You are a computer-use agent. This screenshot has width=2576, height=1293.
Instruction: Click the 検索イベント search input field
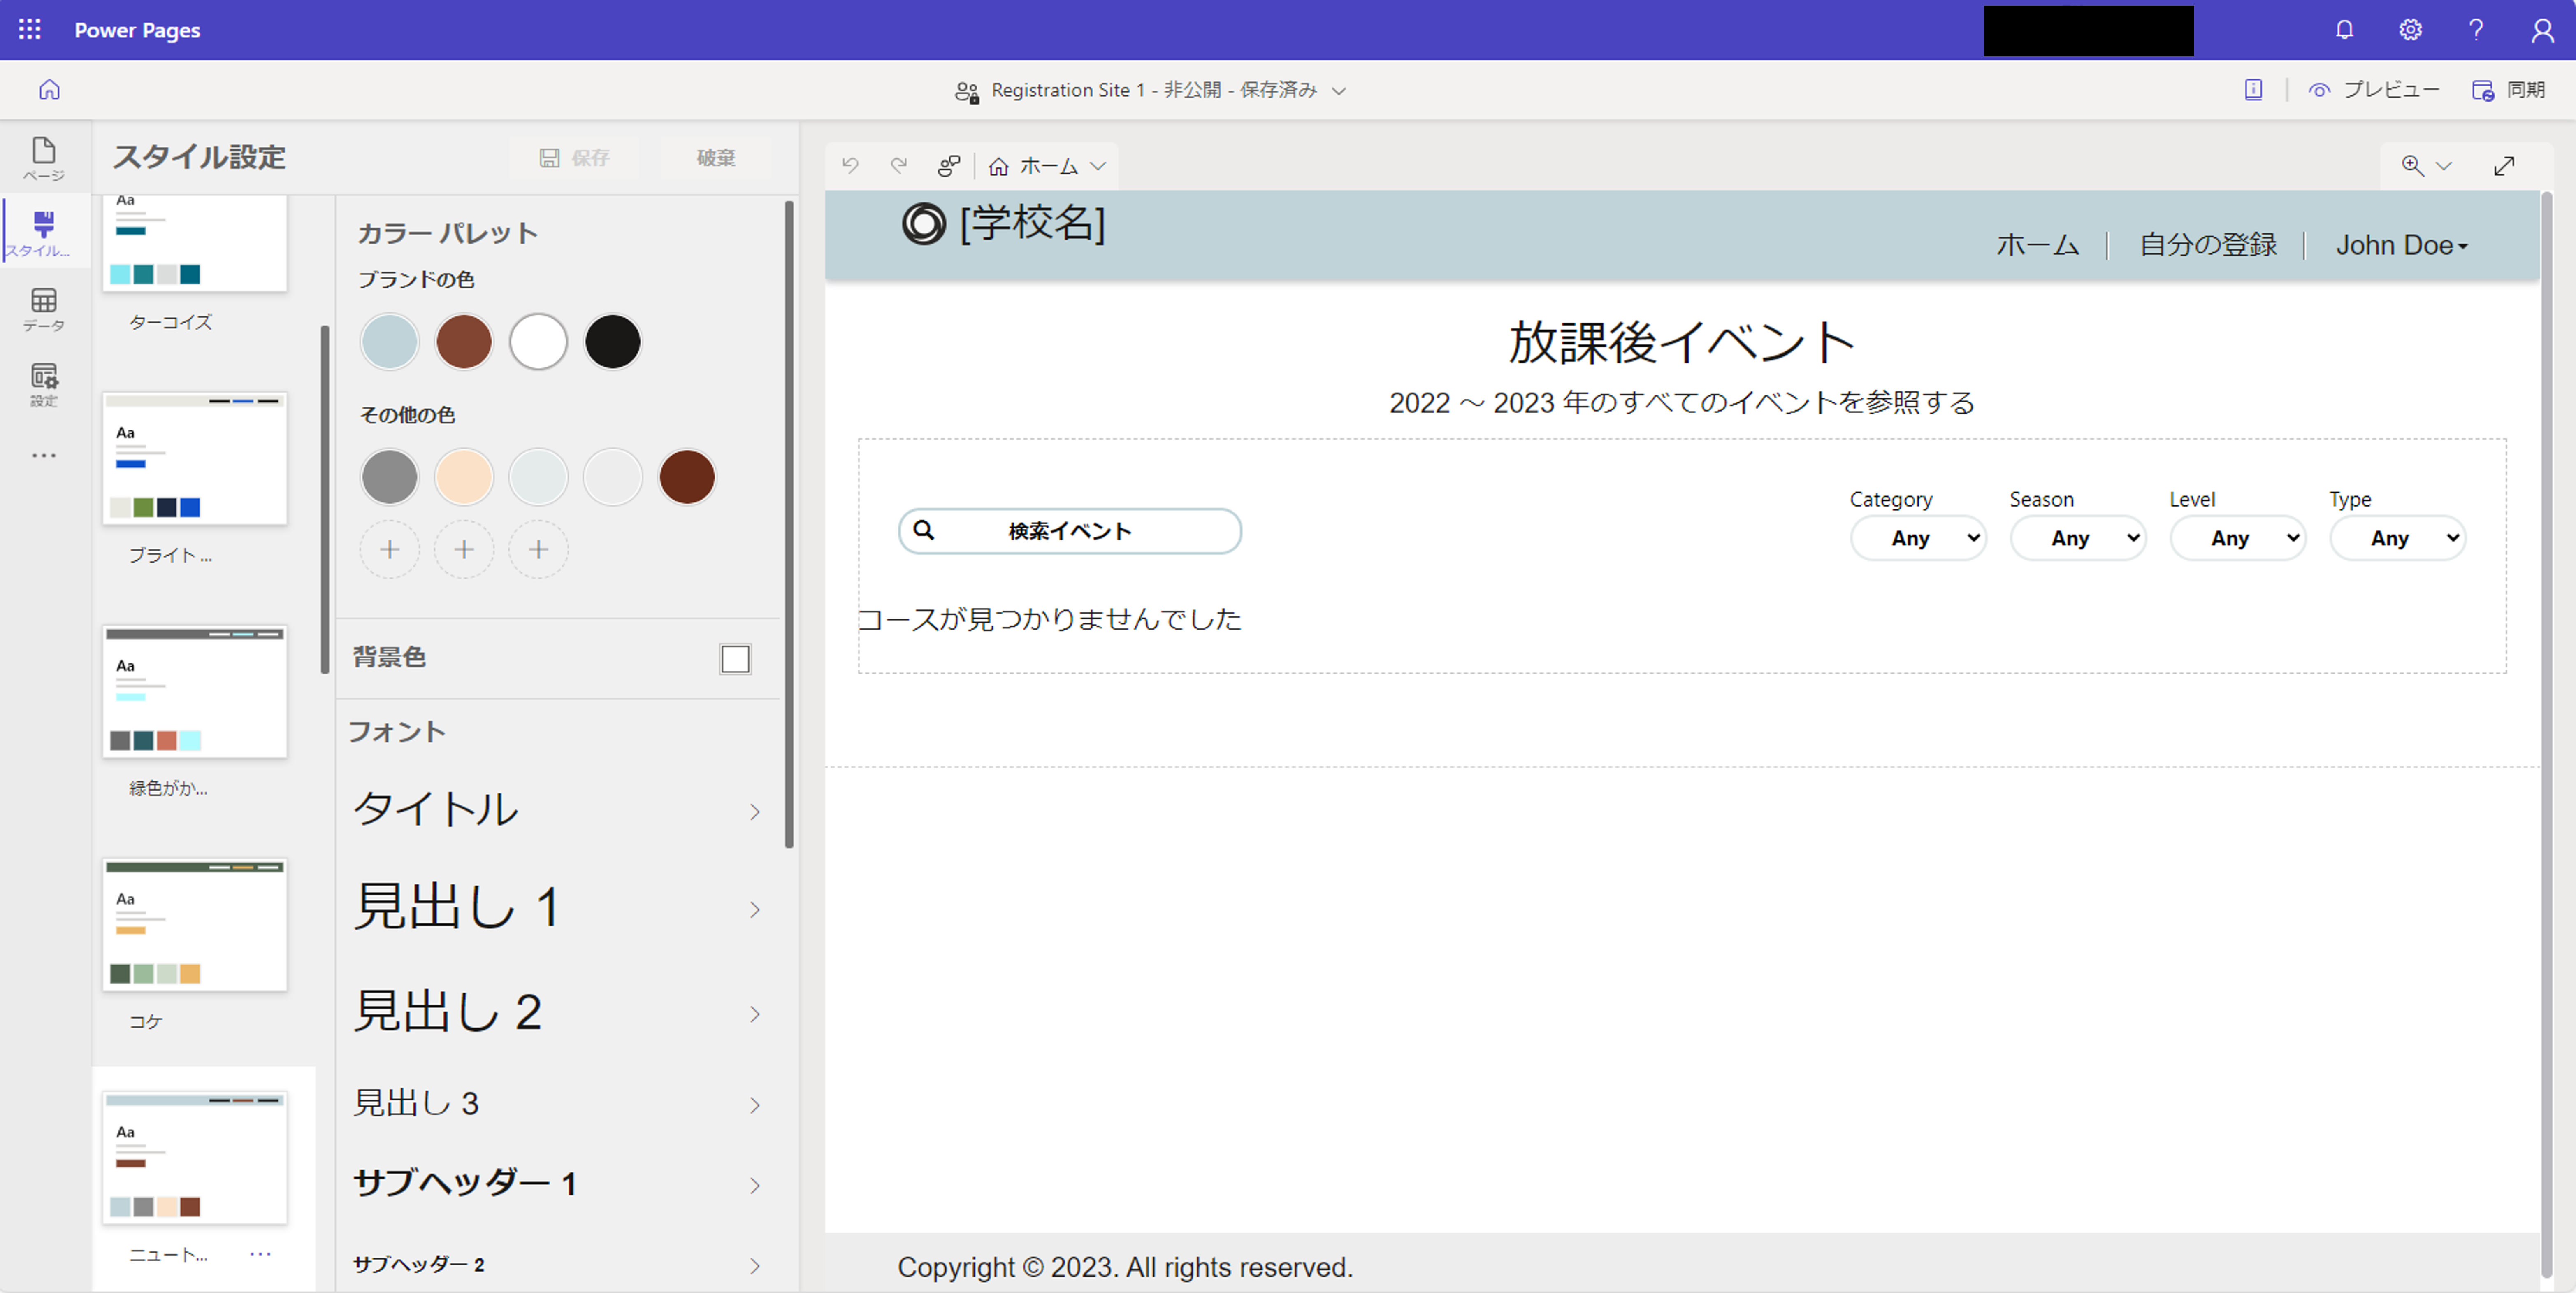(1070, 531)
